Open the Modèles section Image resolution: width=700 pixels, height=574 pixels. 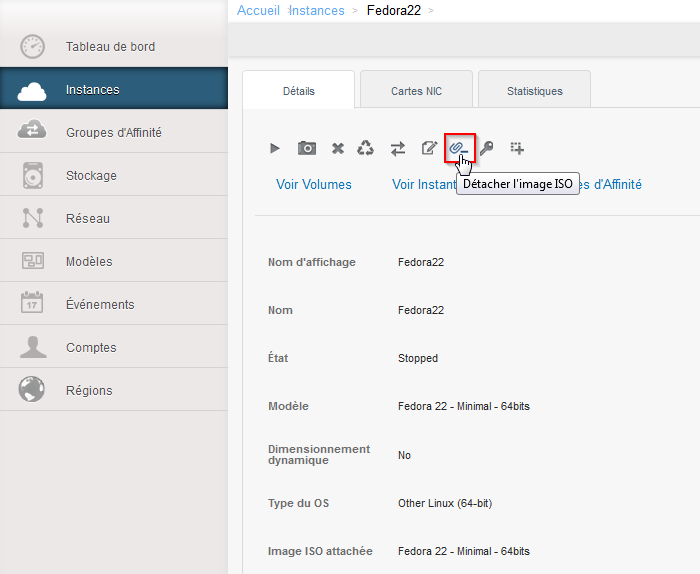[89, 262]
